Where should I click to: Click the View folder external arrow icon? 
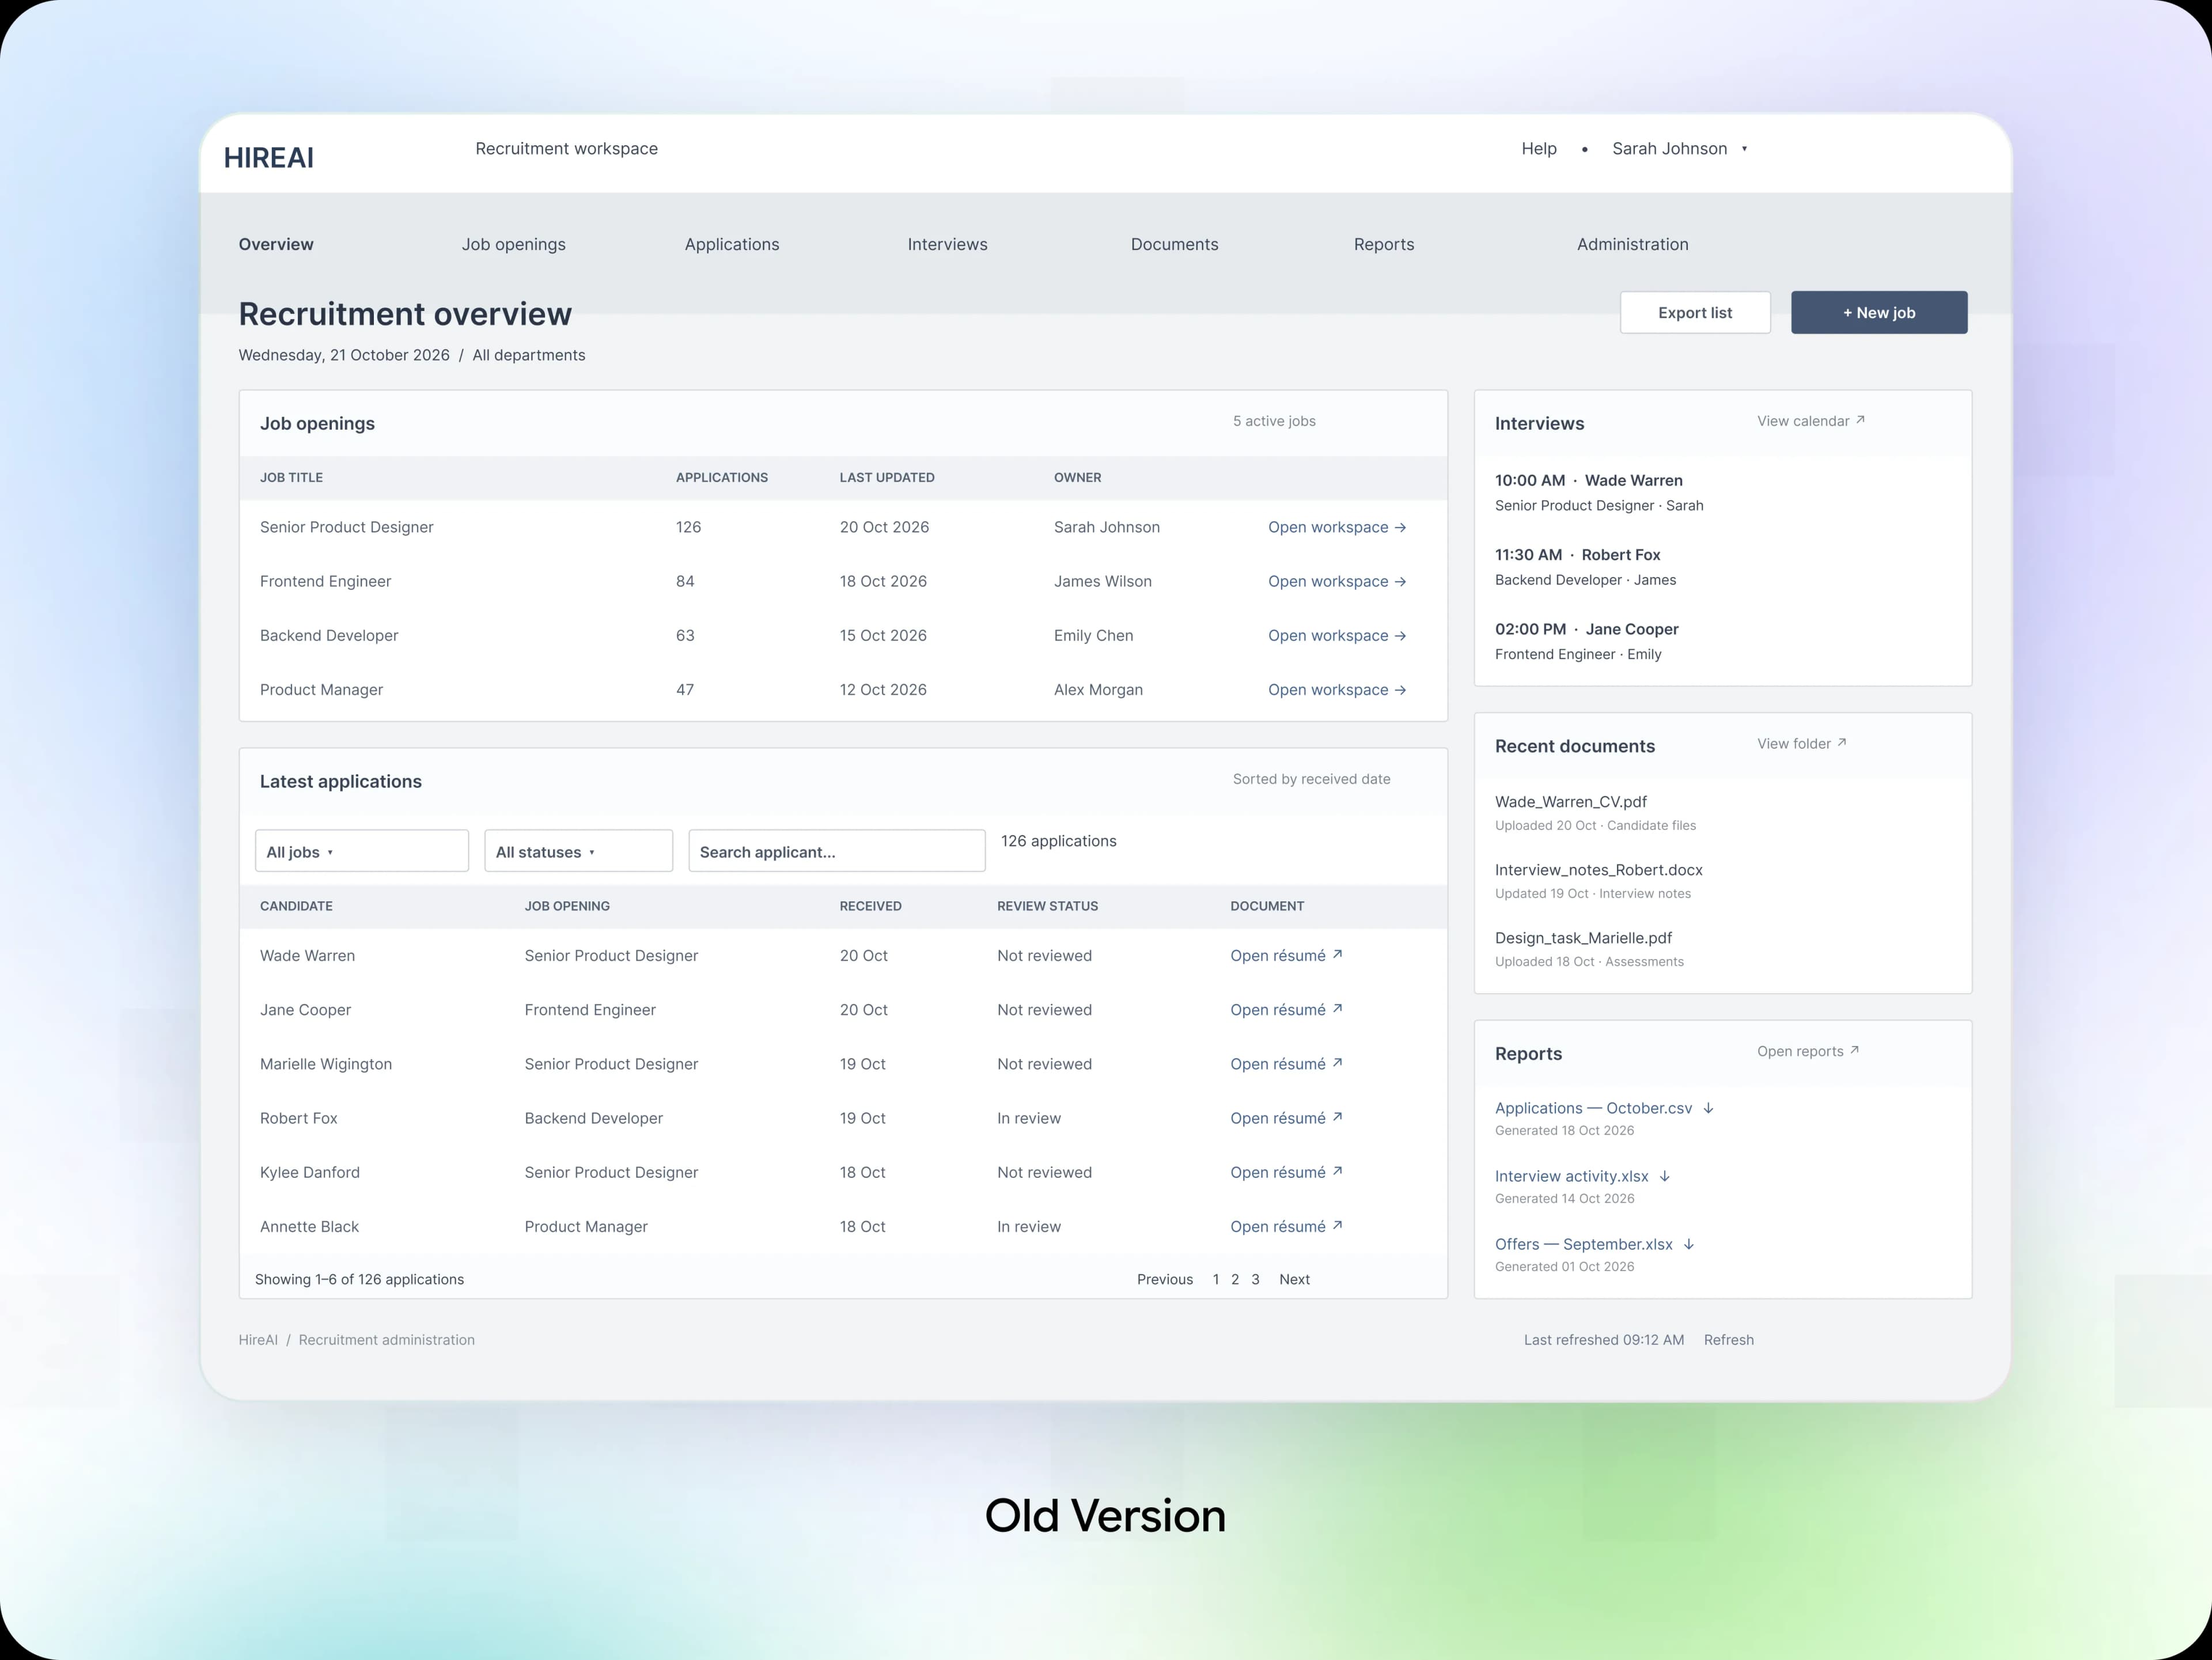pos(1842,743)
